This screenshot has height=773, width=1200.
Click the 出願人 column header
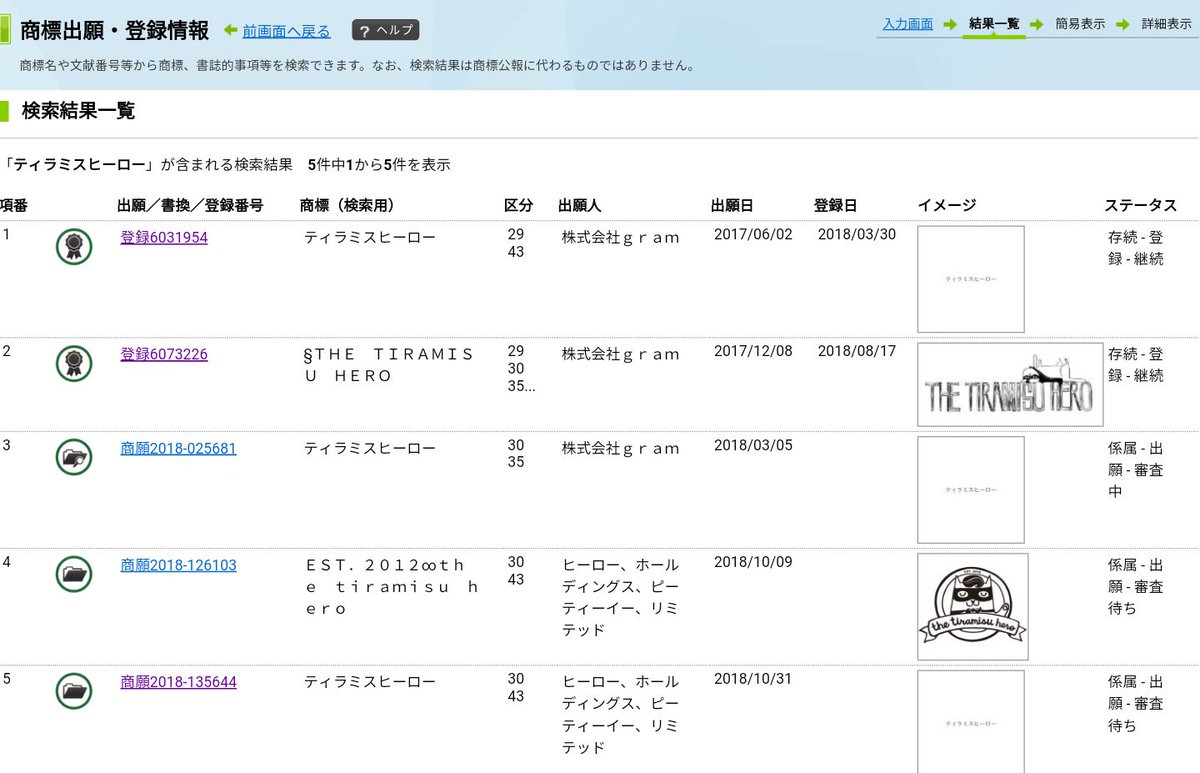[x=580, y=206]
